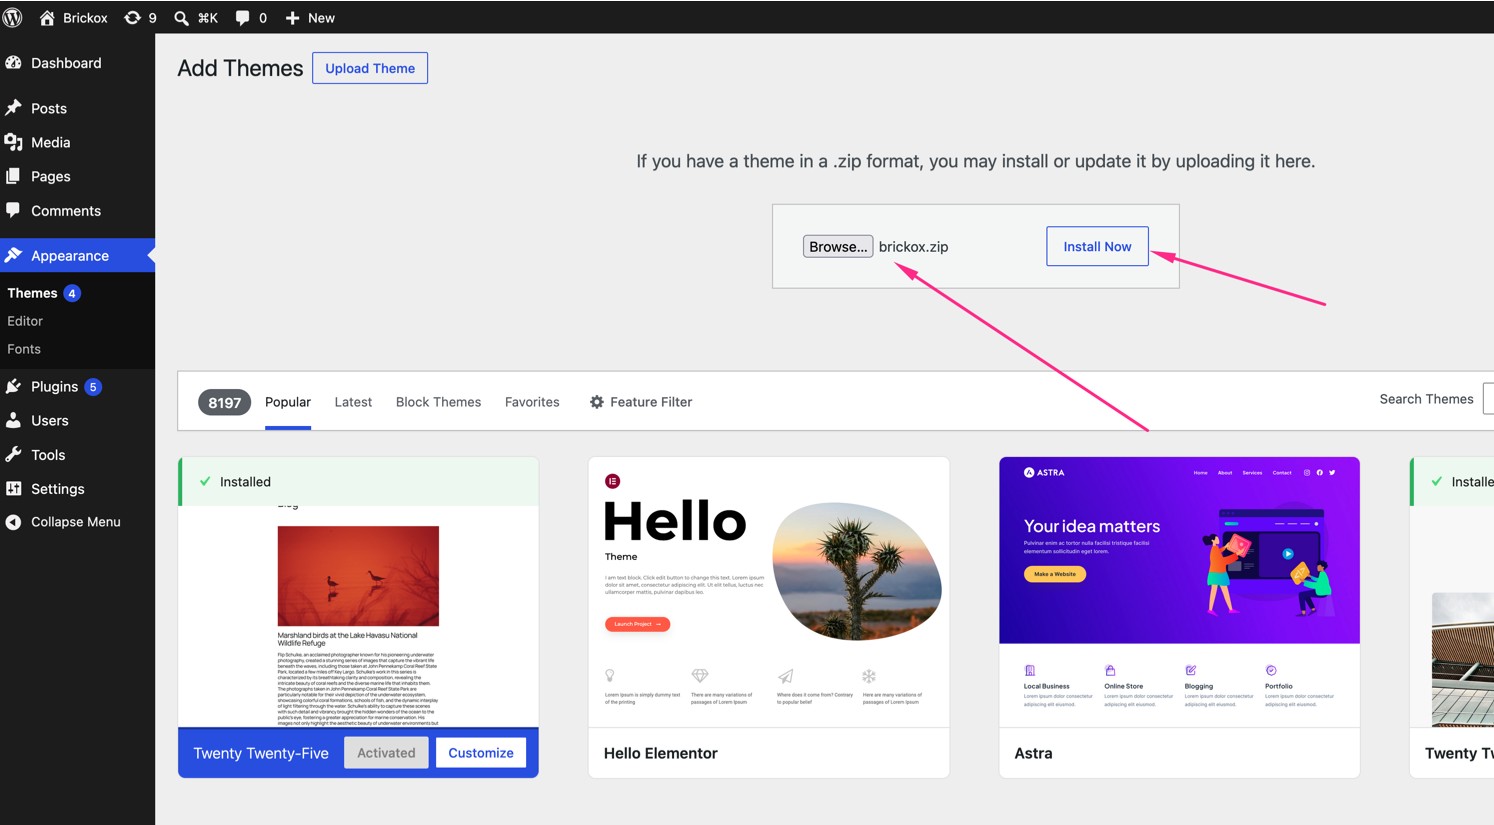This screenshot has height=825, width=1494.
Task: Open the Editor submenu item
Action: 25,321
